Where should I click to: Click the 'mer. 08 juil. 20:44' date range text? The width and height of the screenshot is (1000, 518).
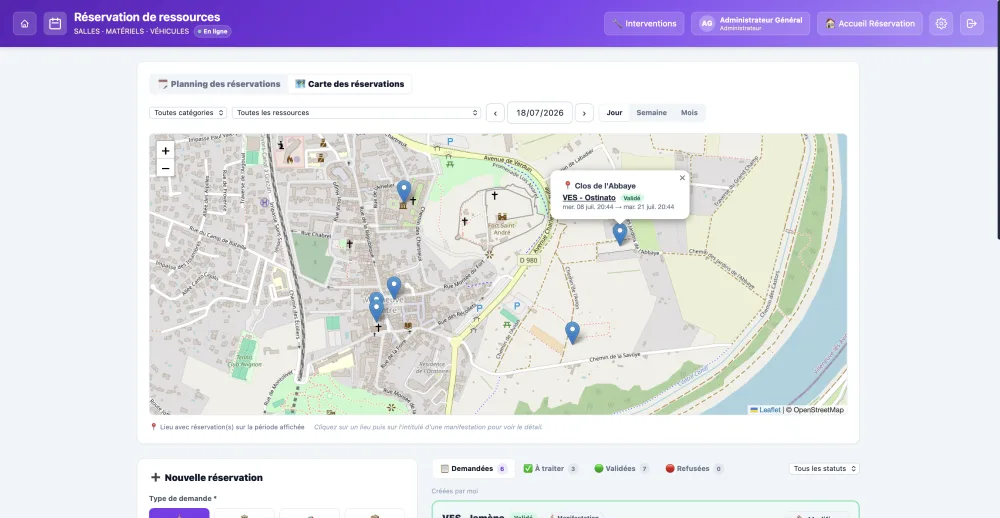618,207
